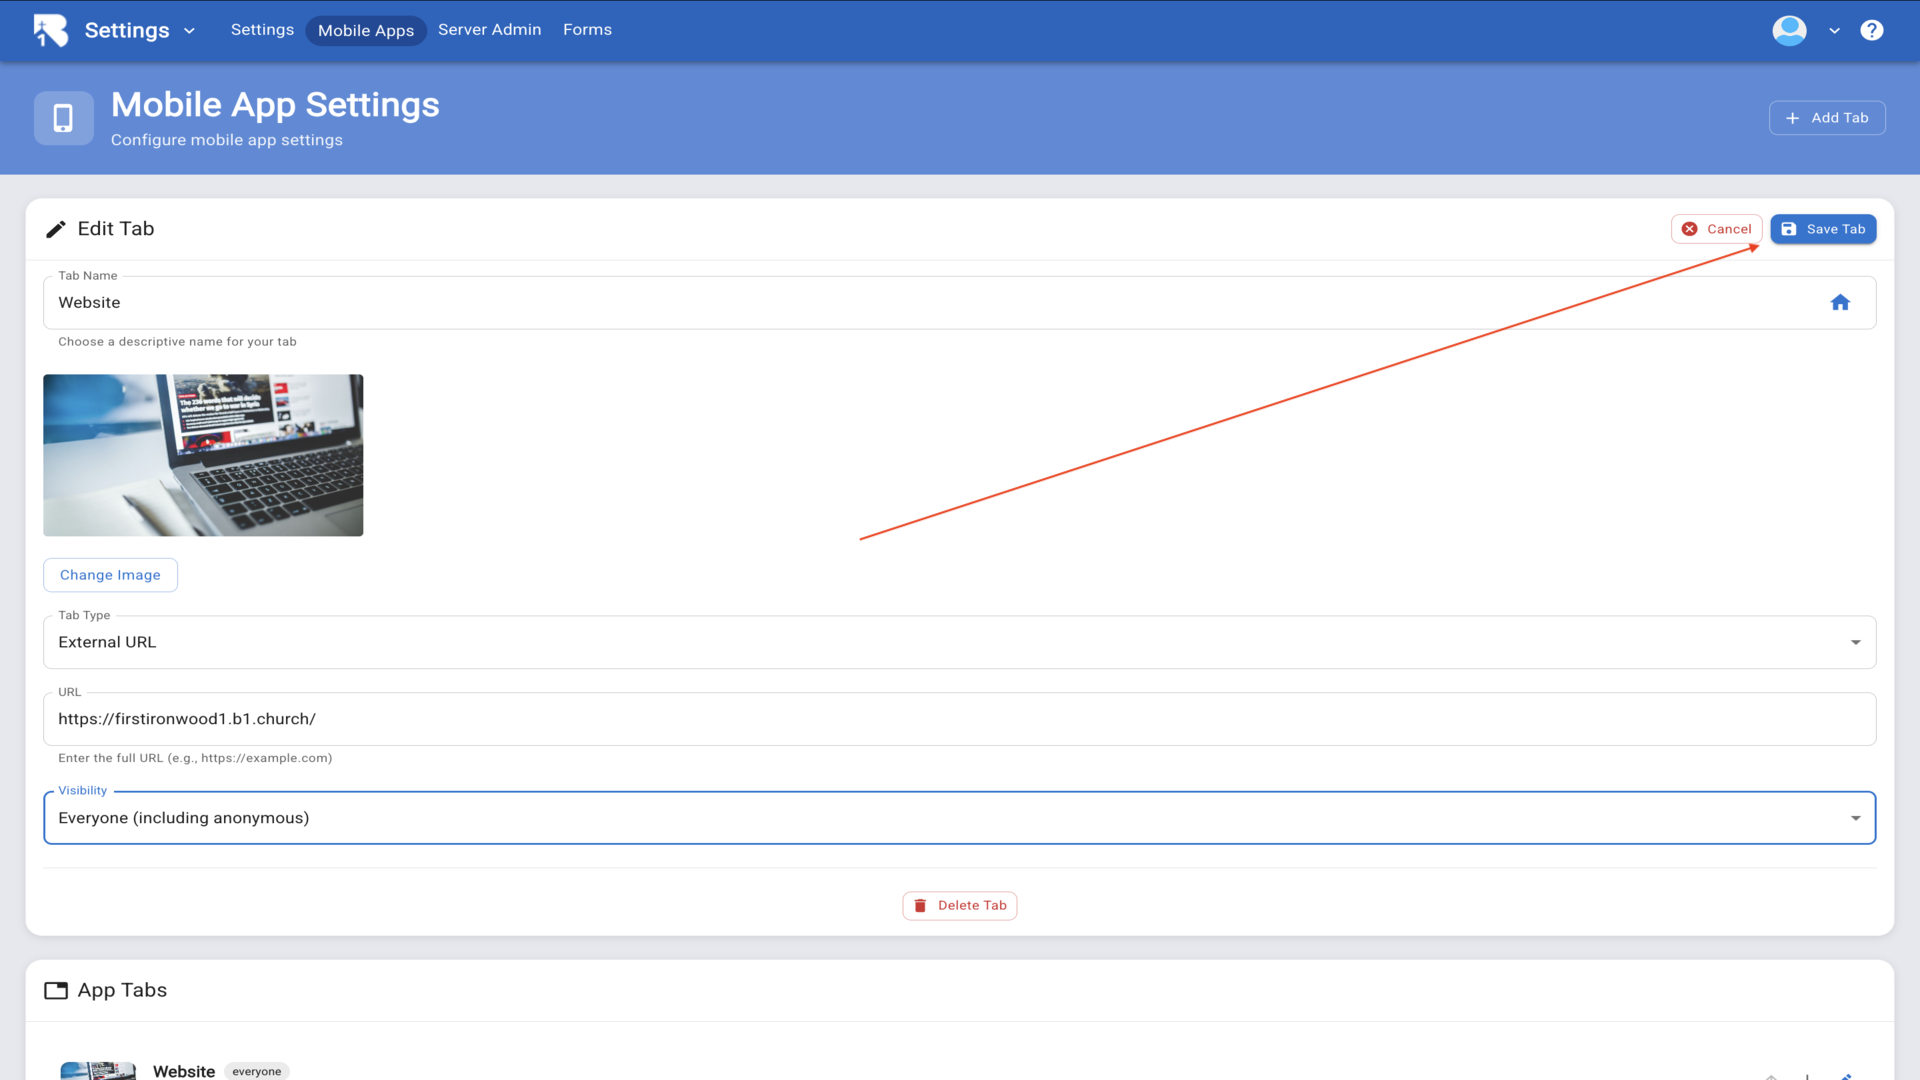Click the pencil icon next to Edit Tab
Screen dimensions: 1920x1080
[x=56, y=229]
